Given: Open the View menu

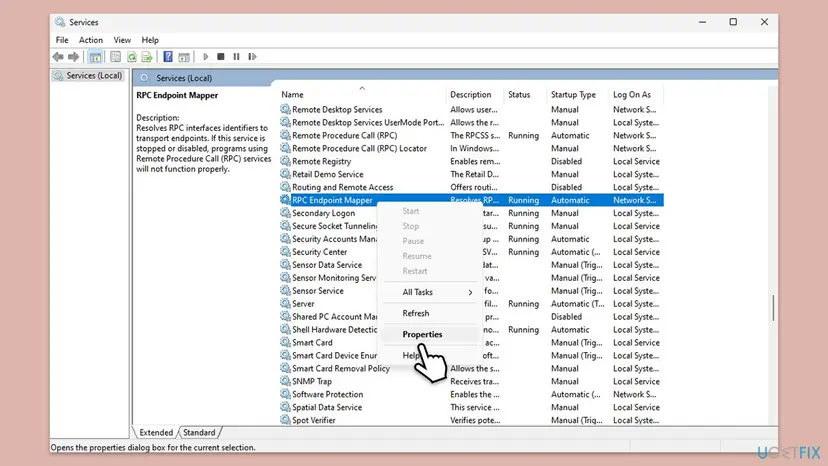Looking at the screenshot, I should click(122, 40).
